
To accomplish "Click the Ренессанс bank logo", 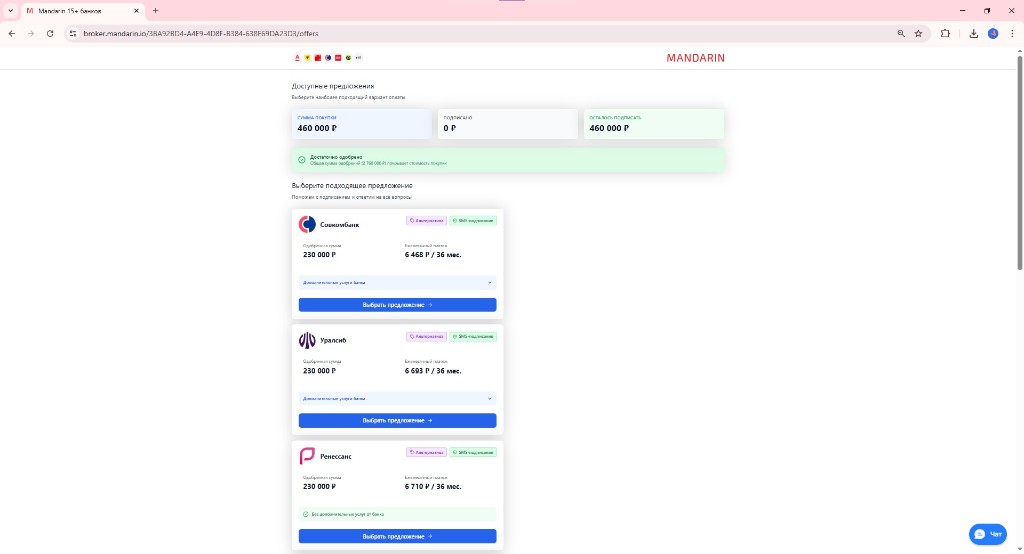I will click(308, 456).
